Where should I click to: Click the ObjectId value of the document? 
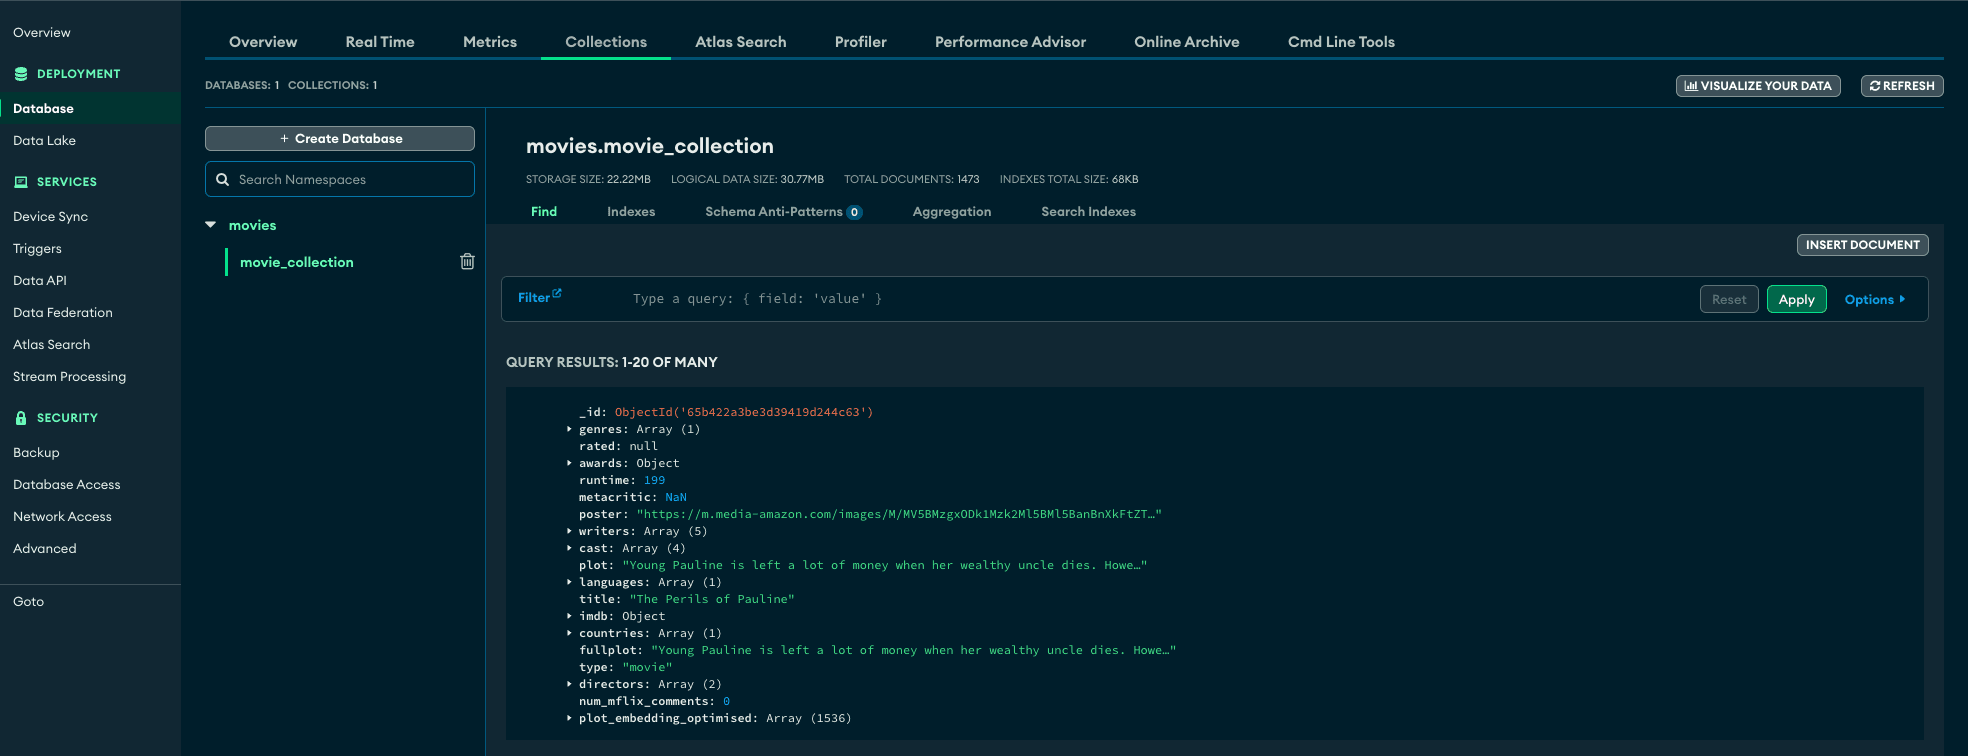point(744,412)
